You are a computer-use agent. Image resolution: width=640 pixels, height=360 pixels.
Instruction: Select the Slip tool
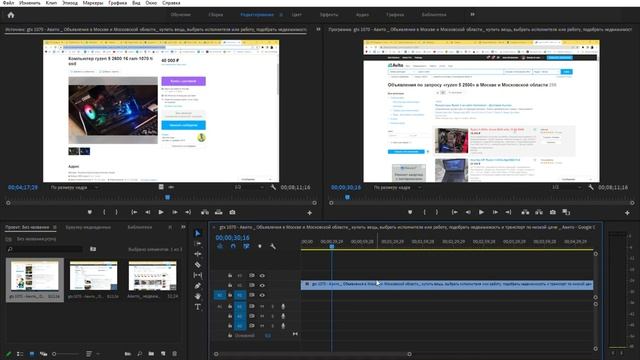point(198,275)
